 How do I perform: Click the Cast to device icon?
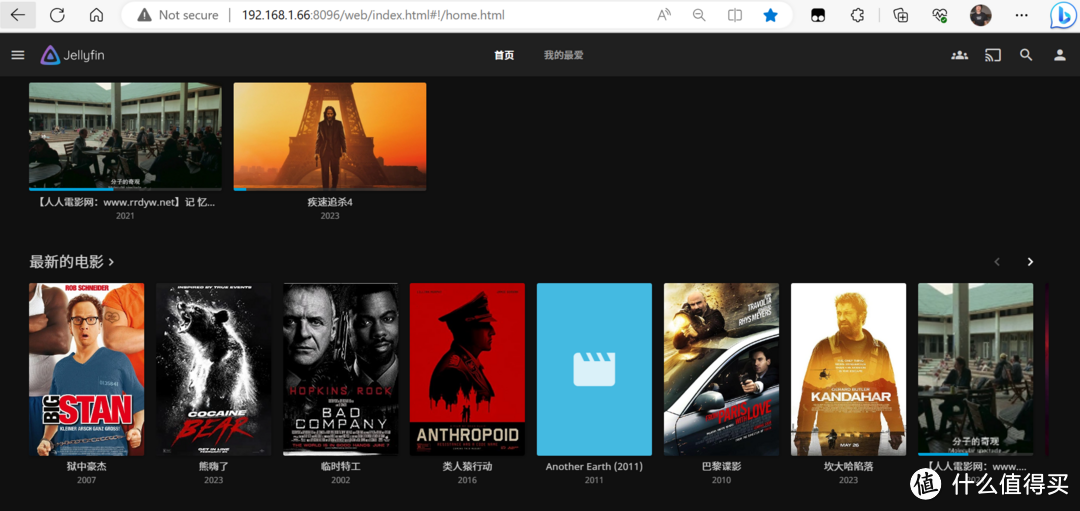point(993,55)
